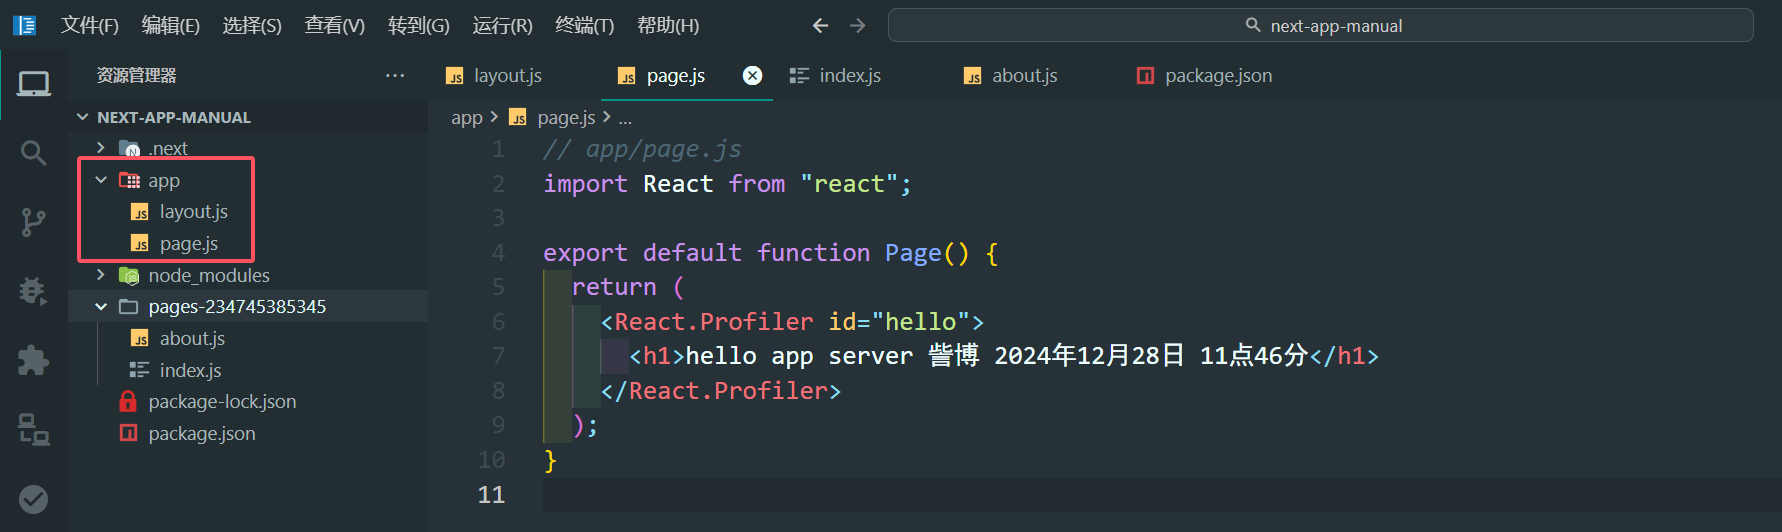Viewport: 1782px width, 532px height.
Task: Click the breadcrumb ellipsis symbol entry
Action: point(625,118)
